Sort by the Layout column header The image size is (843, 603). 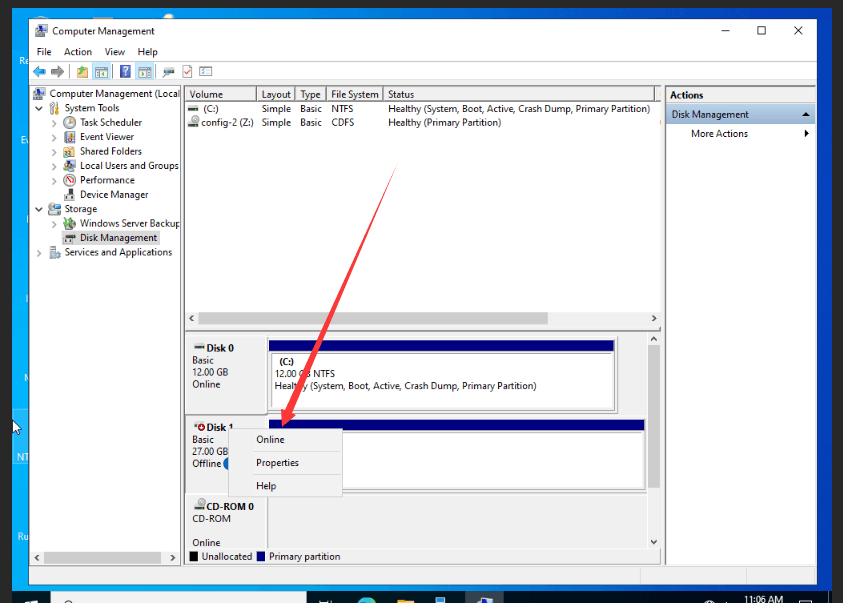click(x=276, y=94)
